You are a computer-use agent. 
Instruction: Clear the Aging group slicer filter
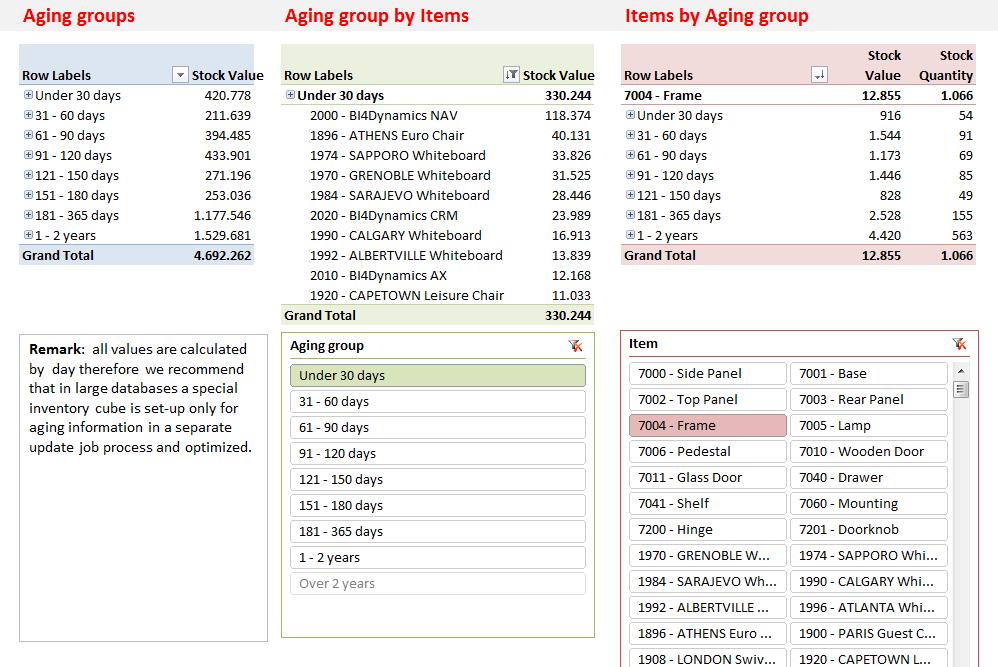pyautogui.click(x=575, y=345)
